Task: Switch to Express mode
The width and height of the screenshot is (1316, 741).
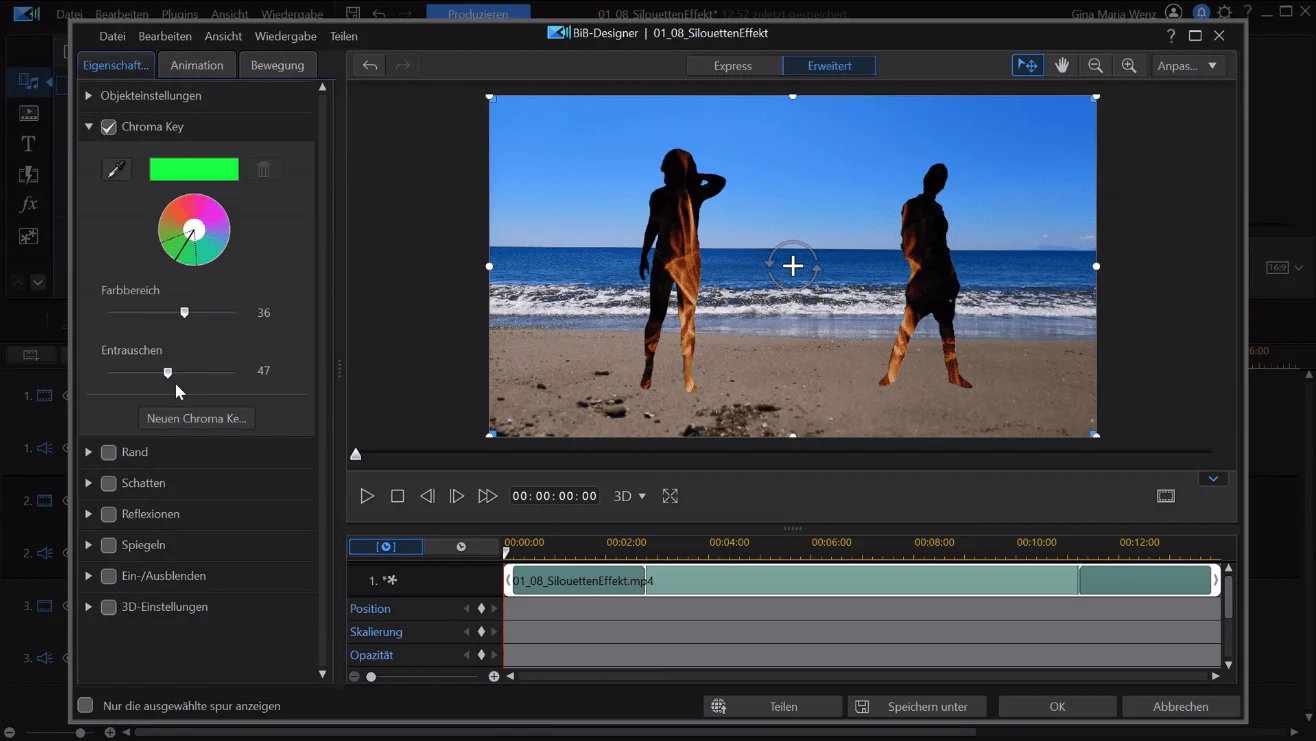Action: [x=733, y=66]
